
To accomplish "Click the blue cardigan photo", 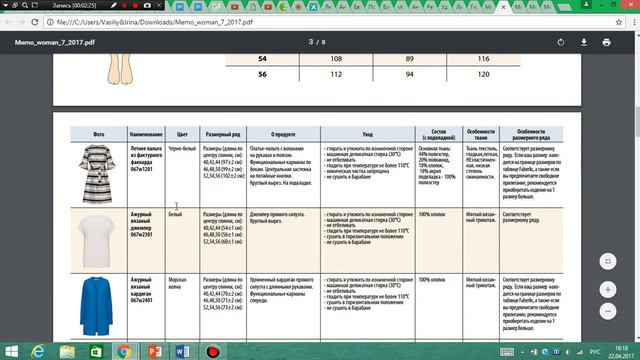I will [x=96, y=306].
